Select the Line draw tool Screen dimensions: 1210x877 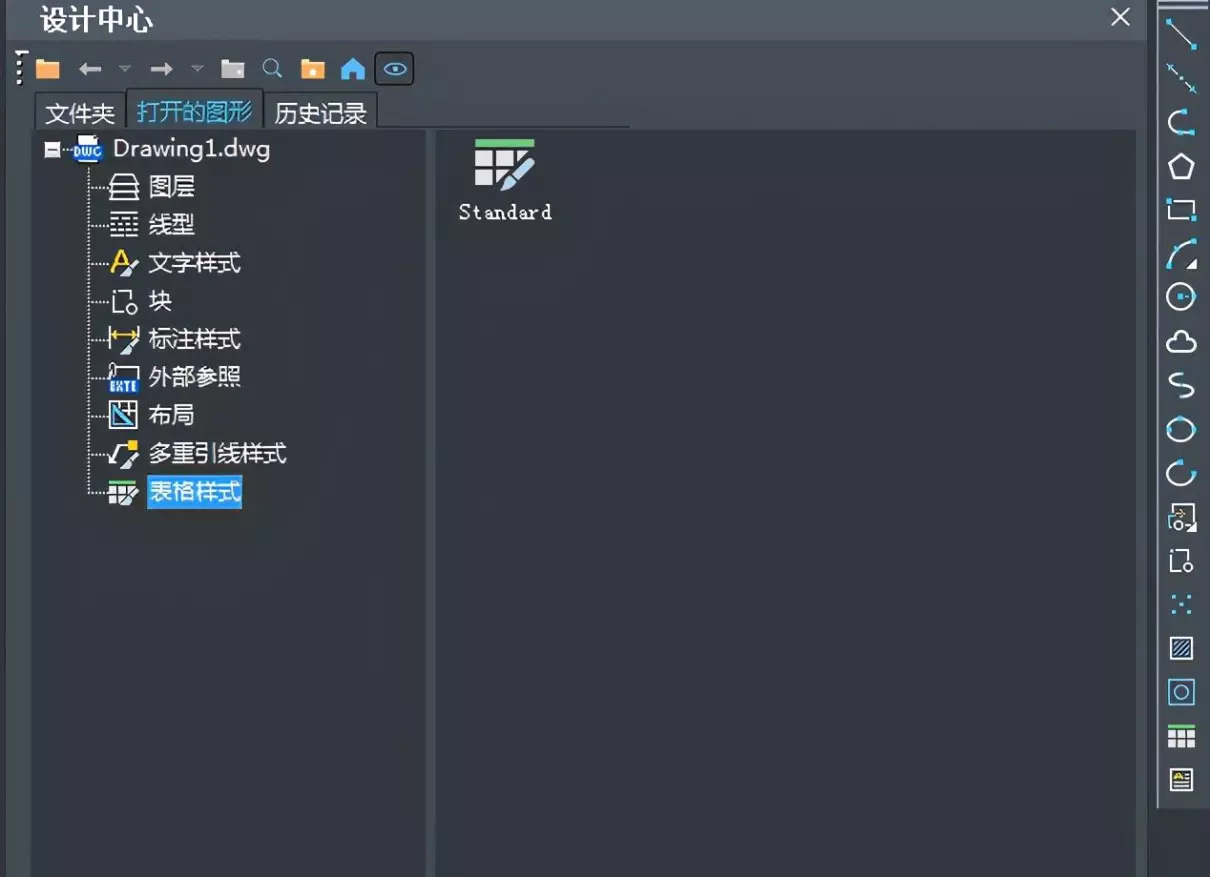[x=1181, y=35]
